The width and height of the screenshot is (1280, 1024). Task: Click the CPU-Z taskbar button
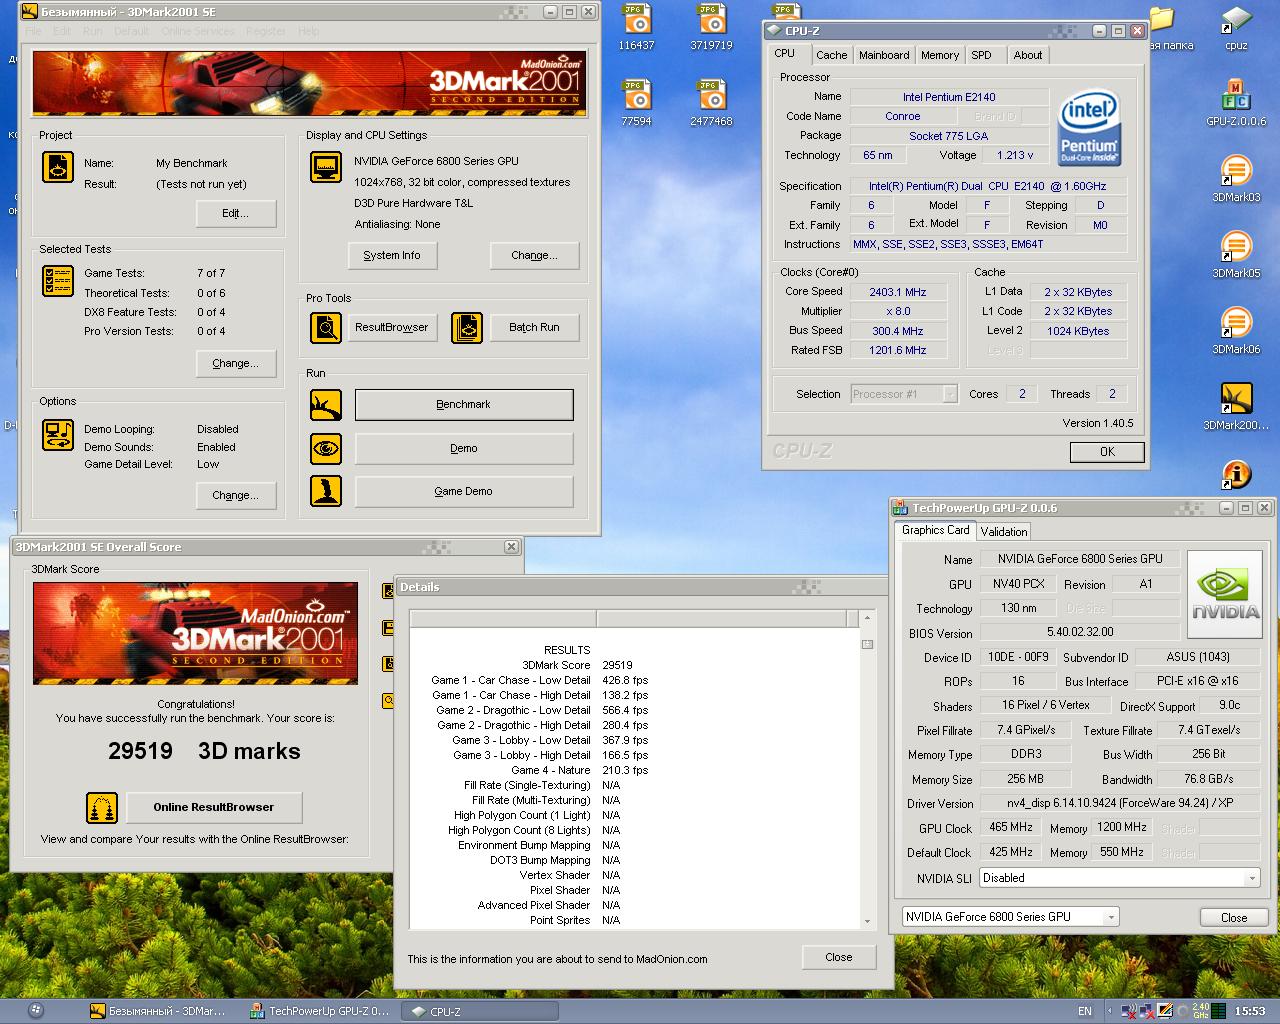(x=480, y=1011)
